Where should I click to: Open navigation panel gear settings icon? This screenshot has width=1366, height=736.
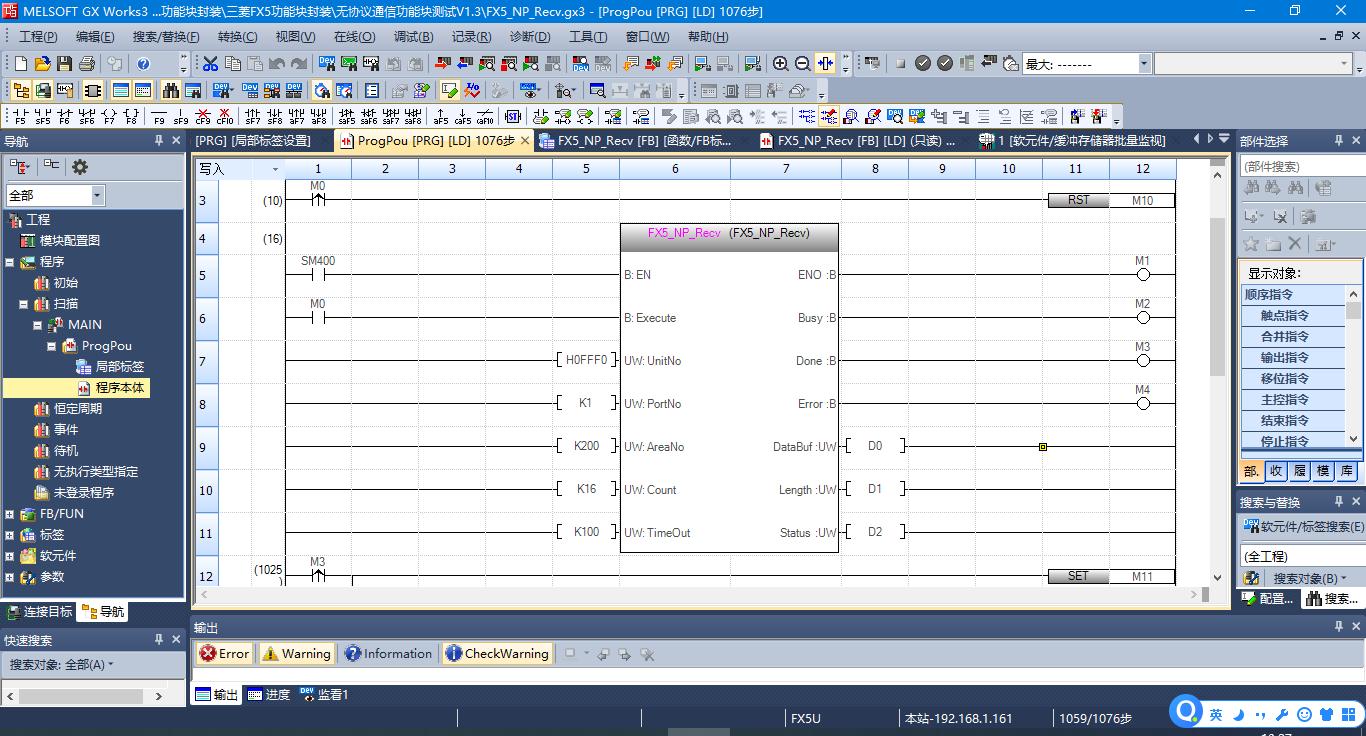(x=80, y=167)
